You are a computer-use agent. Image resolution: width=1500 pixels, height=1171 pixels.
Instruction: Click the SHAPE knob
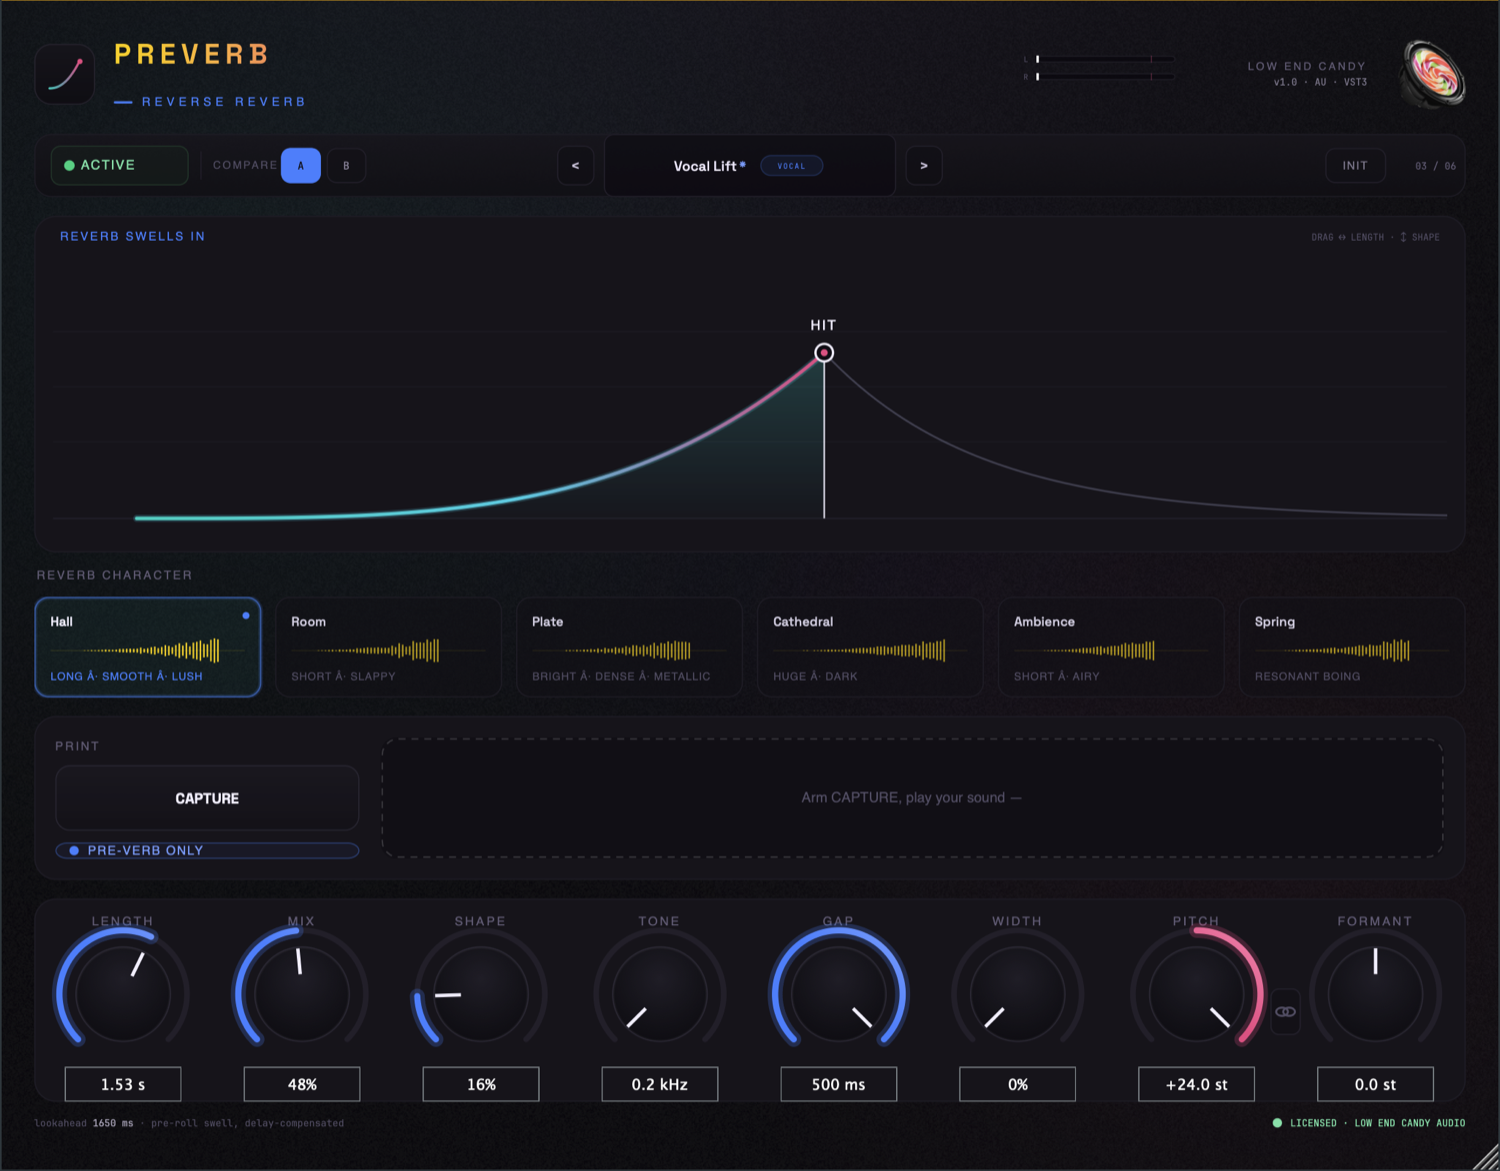tap(481, 994)
